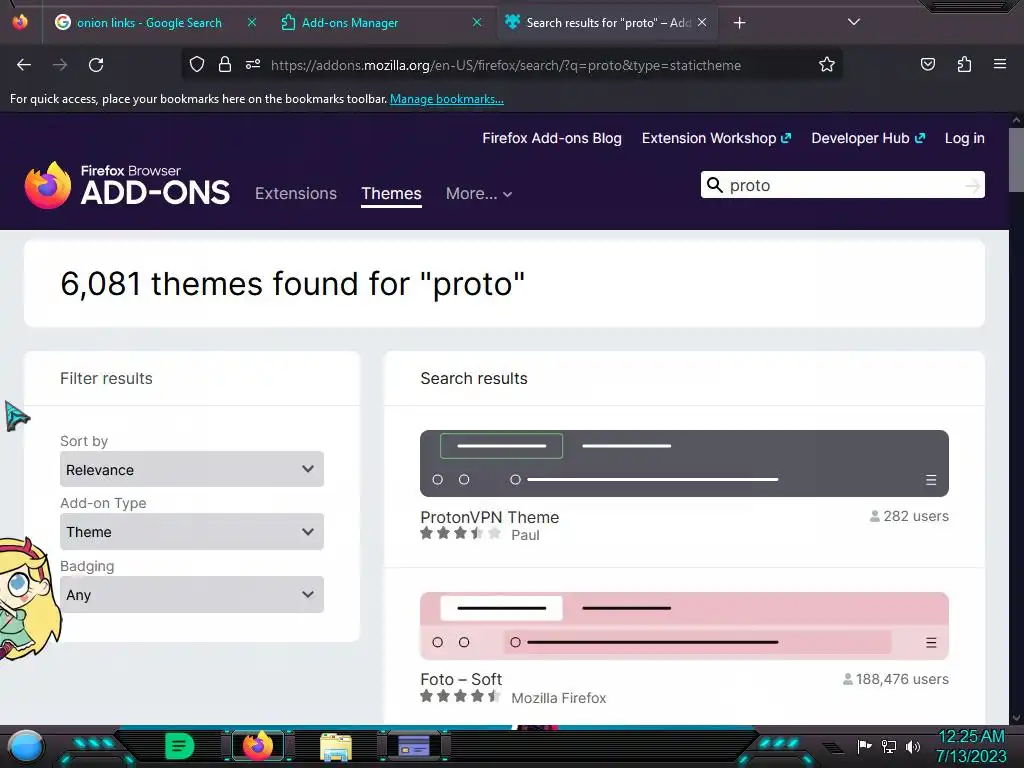
Task: Submit search with the arrow button
Action: (x=972, y=185)
